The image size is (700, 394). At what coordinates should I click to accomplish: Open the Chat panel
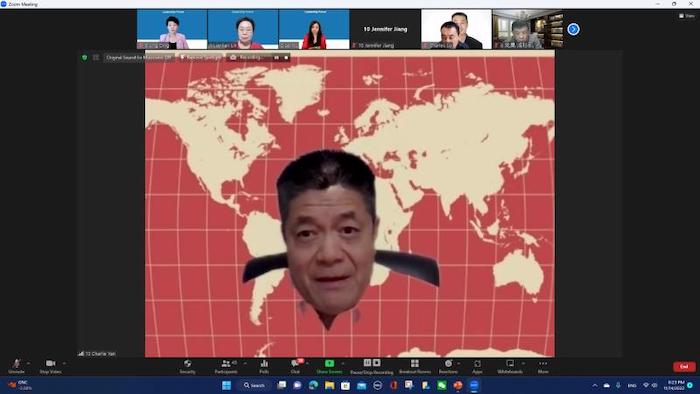(x=295, y=364)
